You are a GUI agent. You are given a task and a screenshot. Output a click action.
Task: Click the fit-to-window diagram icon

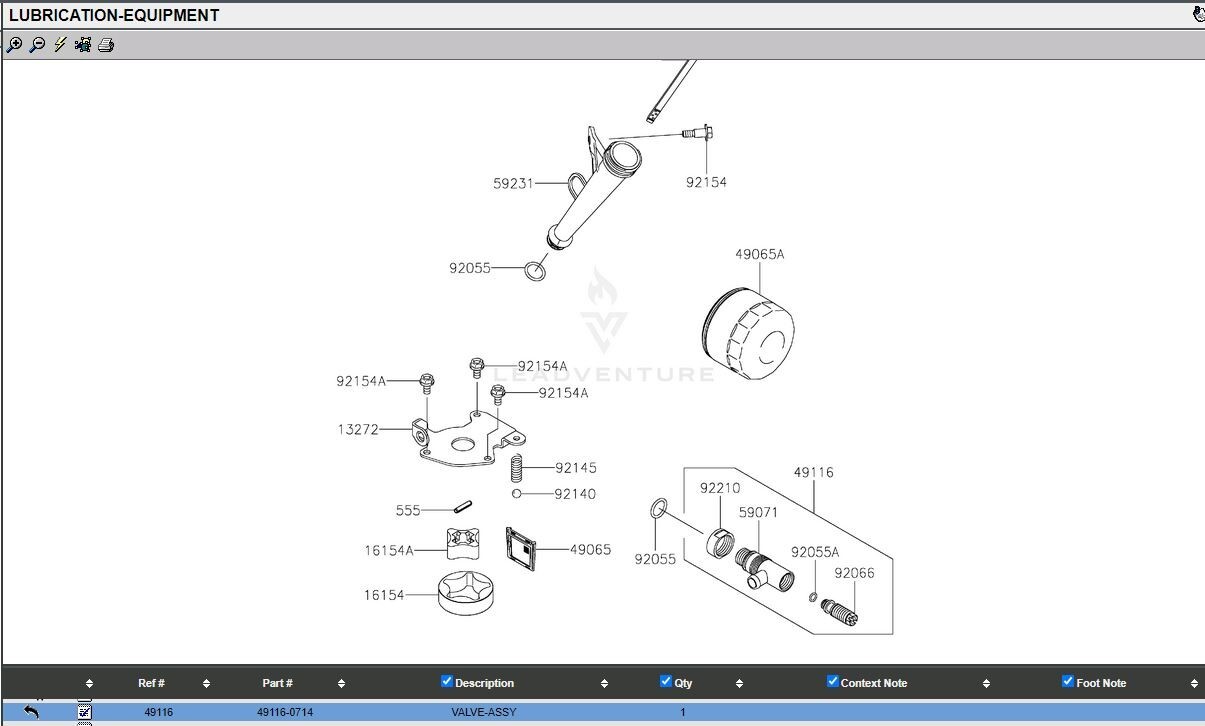pos(83,45)
